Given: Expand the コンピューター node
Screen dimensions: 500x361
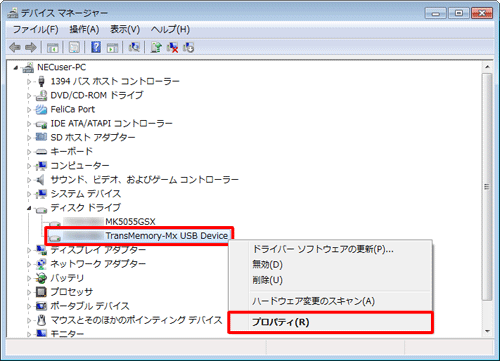Looking at the screenshot, I should pyautogui.click(x=29, y=166).
